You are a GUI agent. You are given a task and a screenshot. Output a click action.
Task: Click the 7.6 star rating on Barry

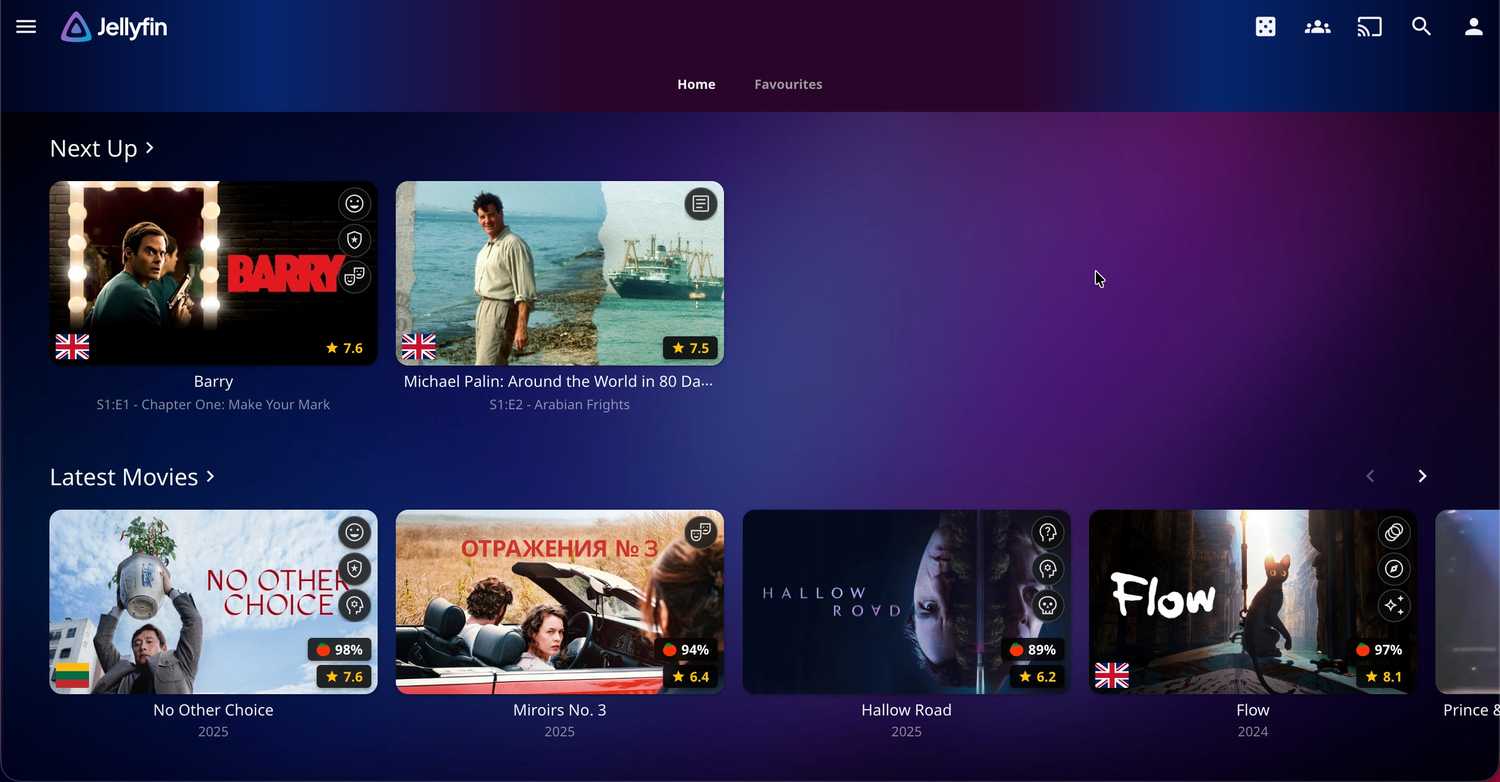(x=344, y=348)
